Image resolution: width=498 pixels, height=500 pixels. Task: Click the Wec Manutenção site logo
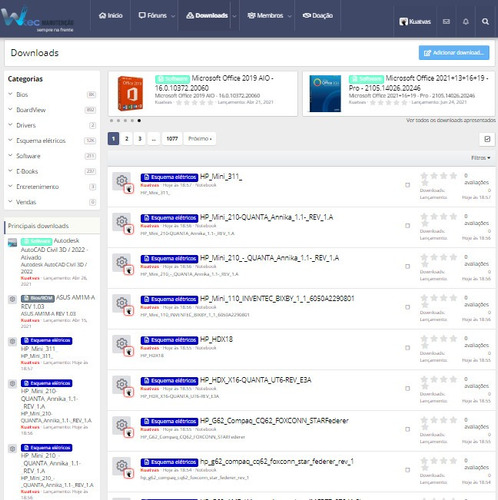(37, 20)
